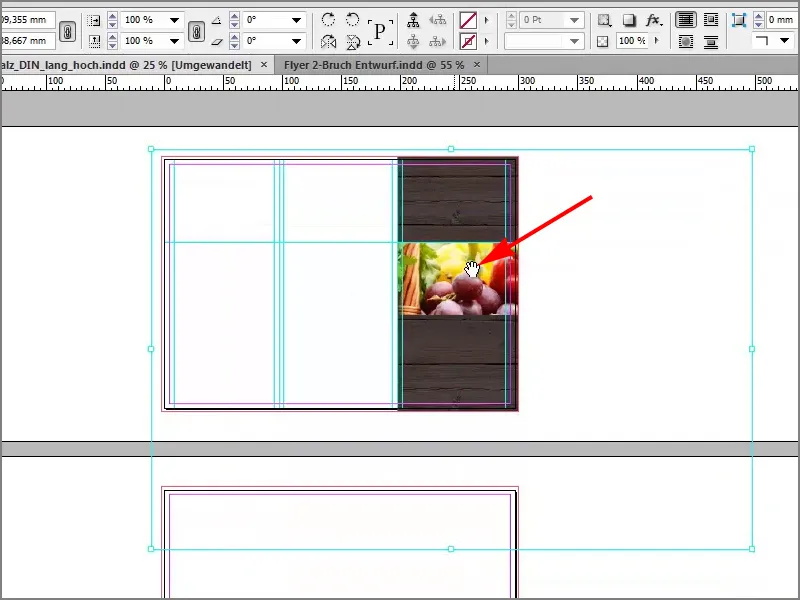The image size is (800, 600).
Task: Open the fx effects menu
Action: 654,20
